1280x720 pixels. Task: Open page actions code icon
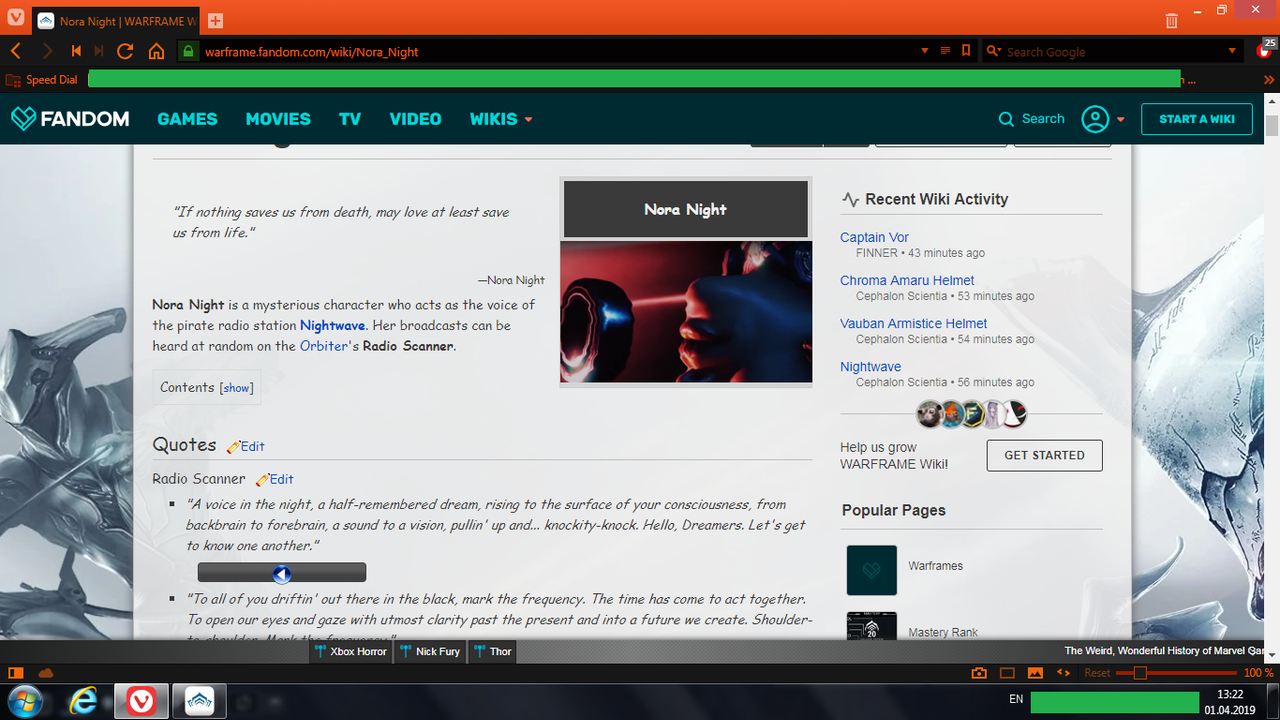(x=1063, y=673)
